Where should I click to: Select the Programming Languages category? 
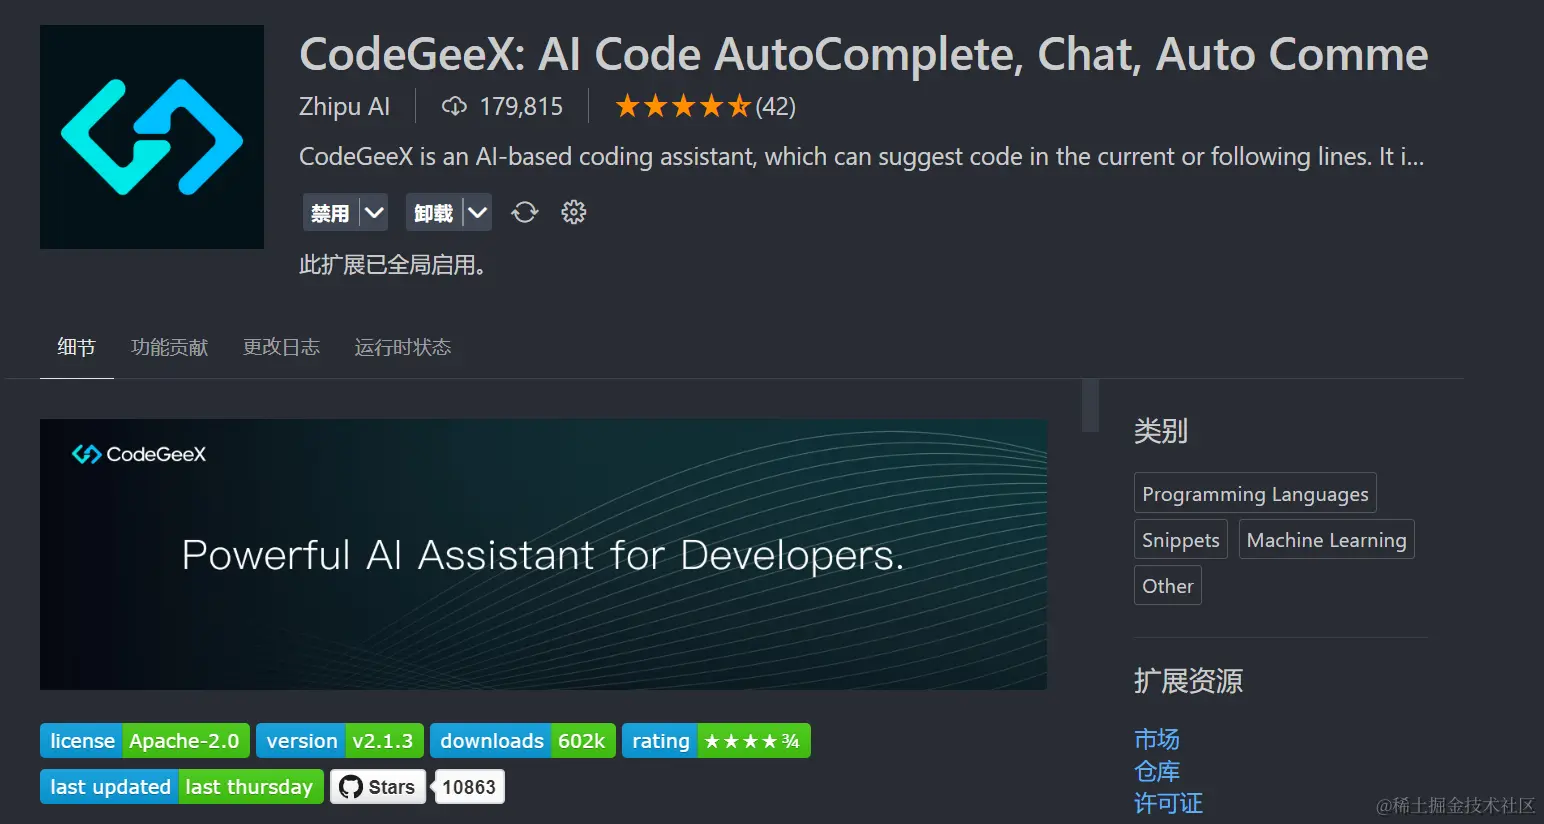coord(1255,493)
